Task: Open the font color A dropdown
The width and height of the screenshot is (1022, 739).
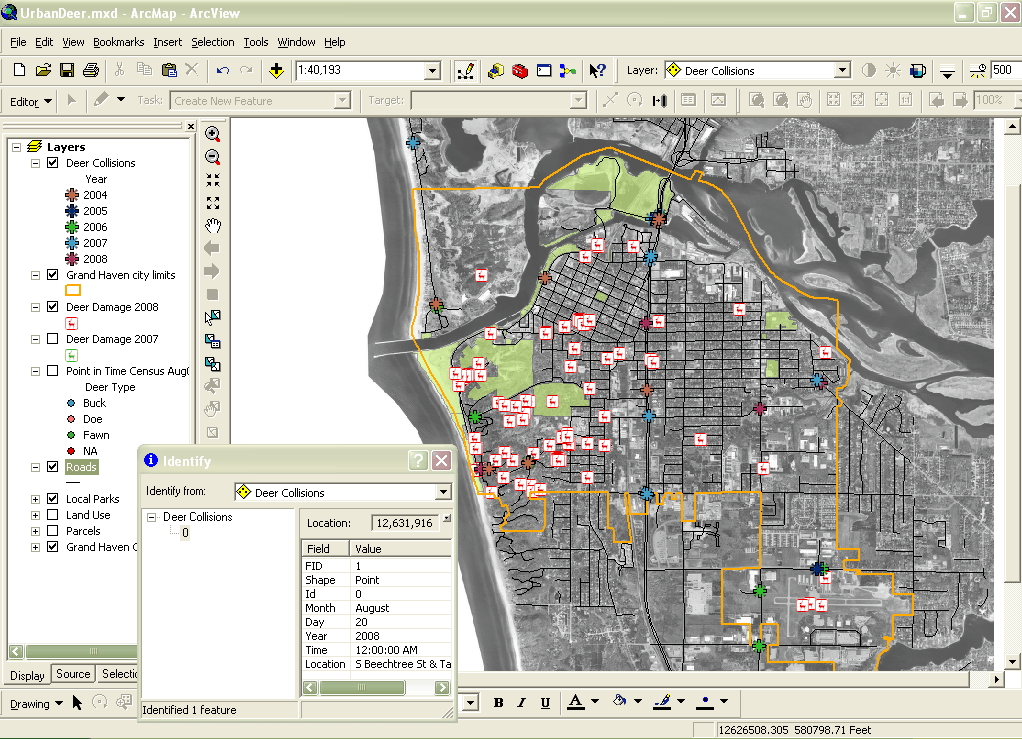Action: [x=594, y=702]
